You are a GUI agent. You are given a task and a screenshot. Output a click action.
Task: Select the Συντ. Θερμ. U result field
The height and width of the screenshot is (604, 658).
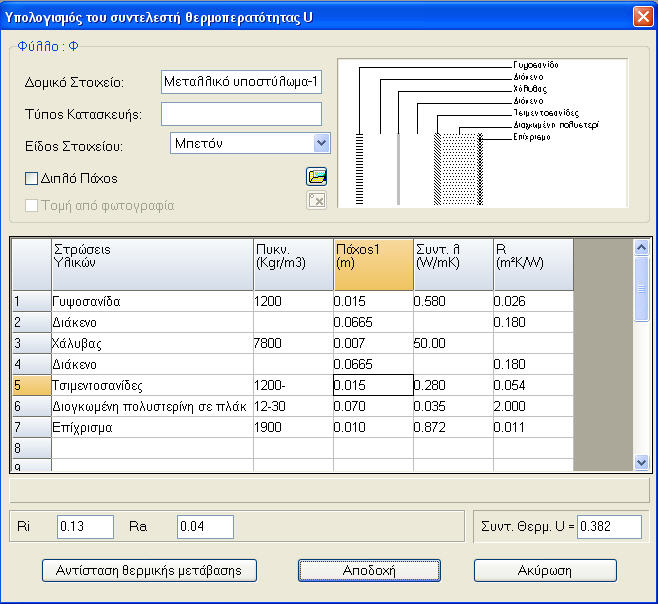tap(609, 526)
